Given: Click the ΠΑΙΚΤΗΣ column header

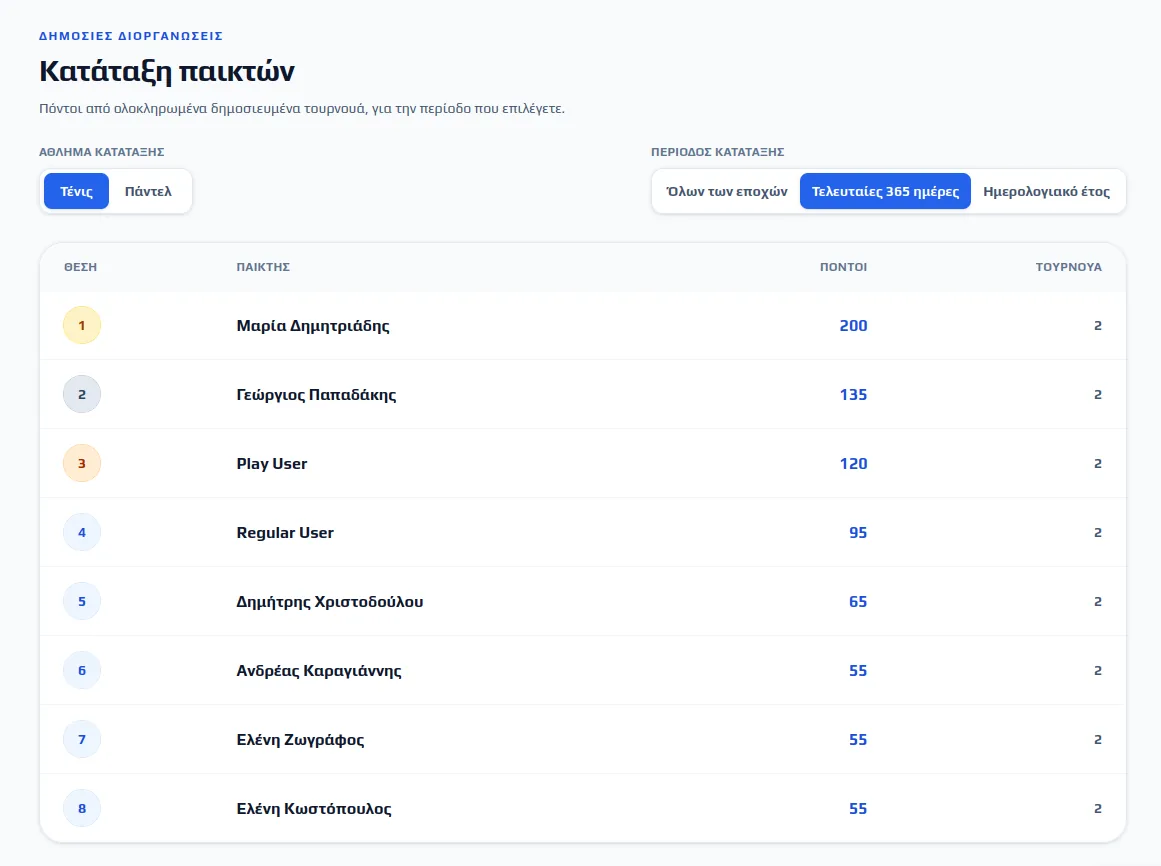Looking at the screenshot, I should [263, 267].
